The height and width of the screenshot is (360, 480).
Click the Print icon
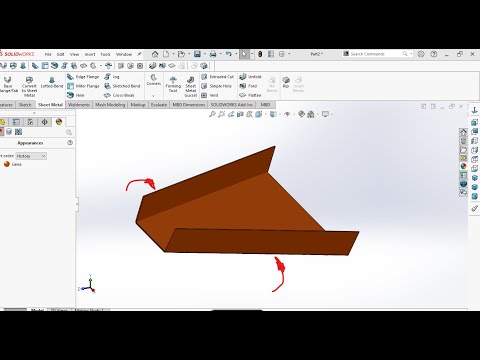pyautogui.click(x=213, y=54)
